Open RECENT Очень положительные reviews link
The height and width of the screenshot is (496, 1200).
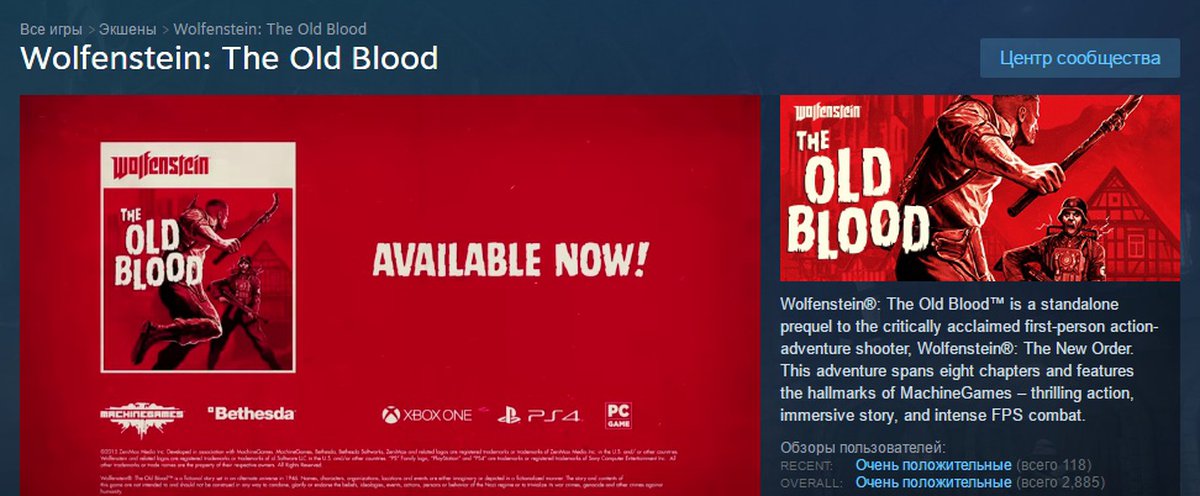click(933, 465)
